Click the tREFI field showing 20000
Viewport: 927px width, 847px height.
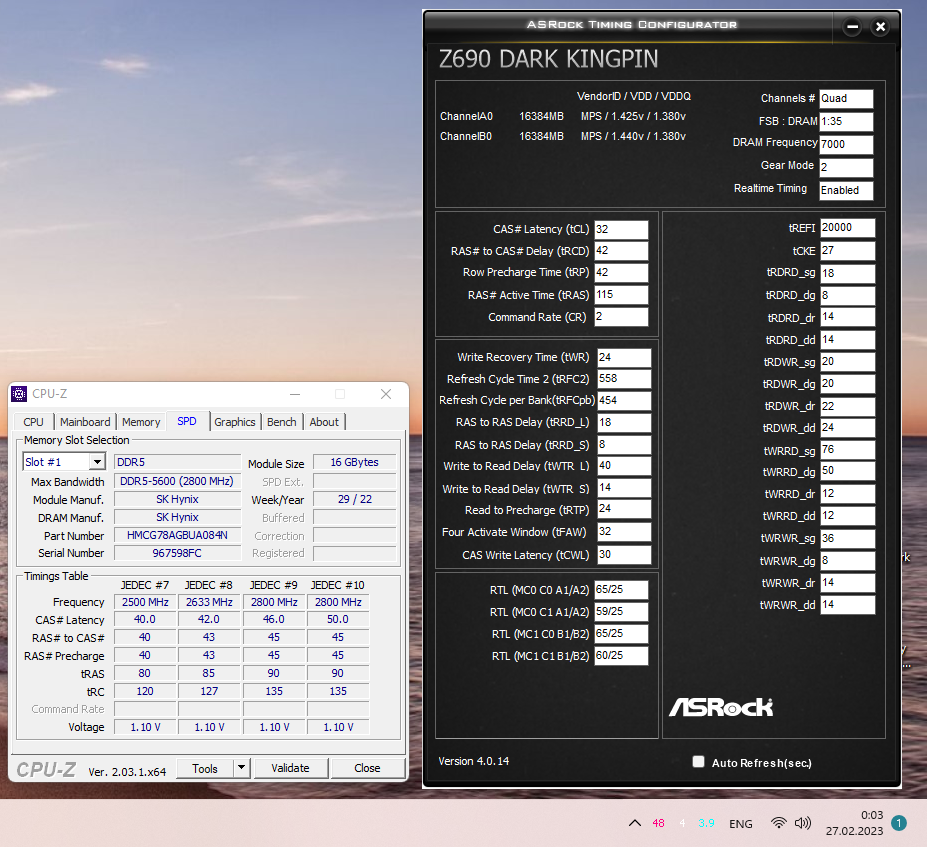847,228
